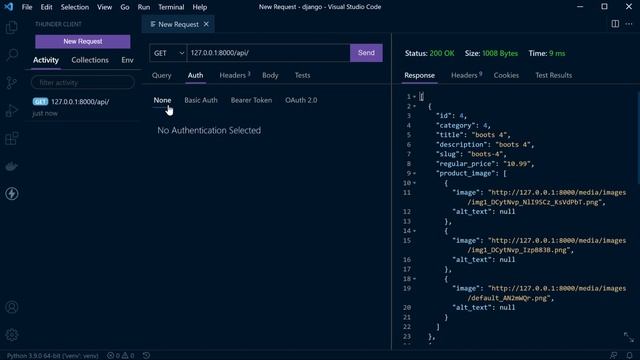Switch to the Tests request tab
Image resolution: width=640 pixels, height=360 pixels.
pos(302,76)
